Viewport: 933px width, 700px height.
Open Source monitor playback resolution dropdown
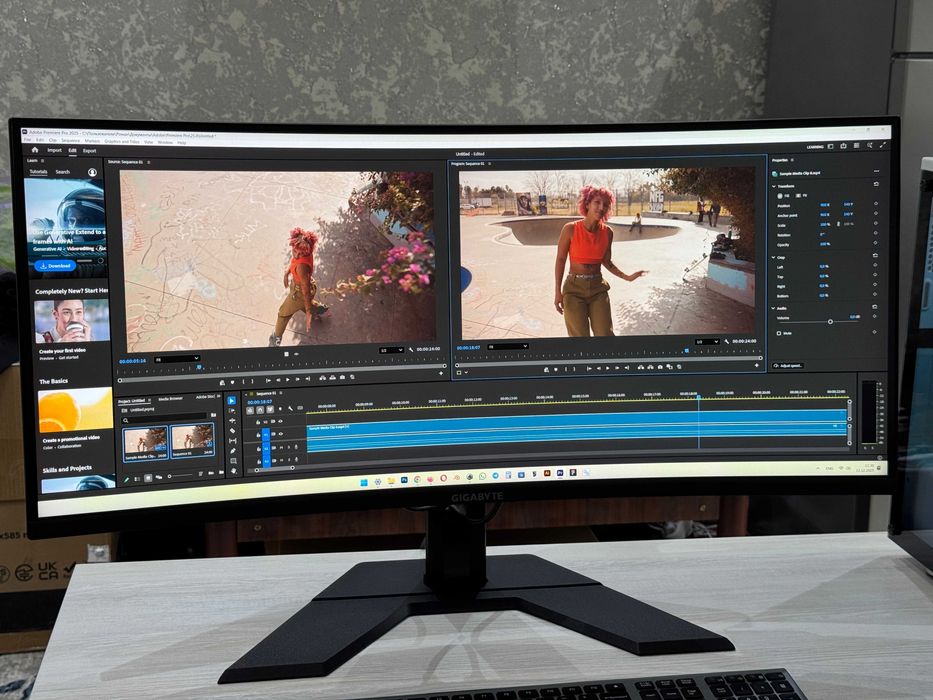coord(392,351)
